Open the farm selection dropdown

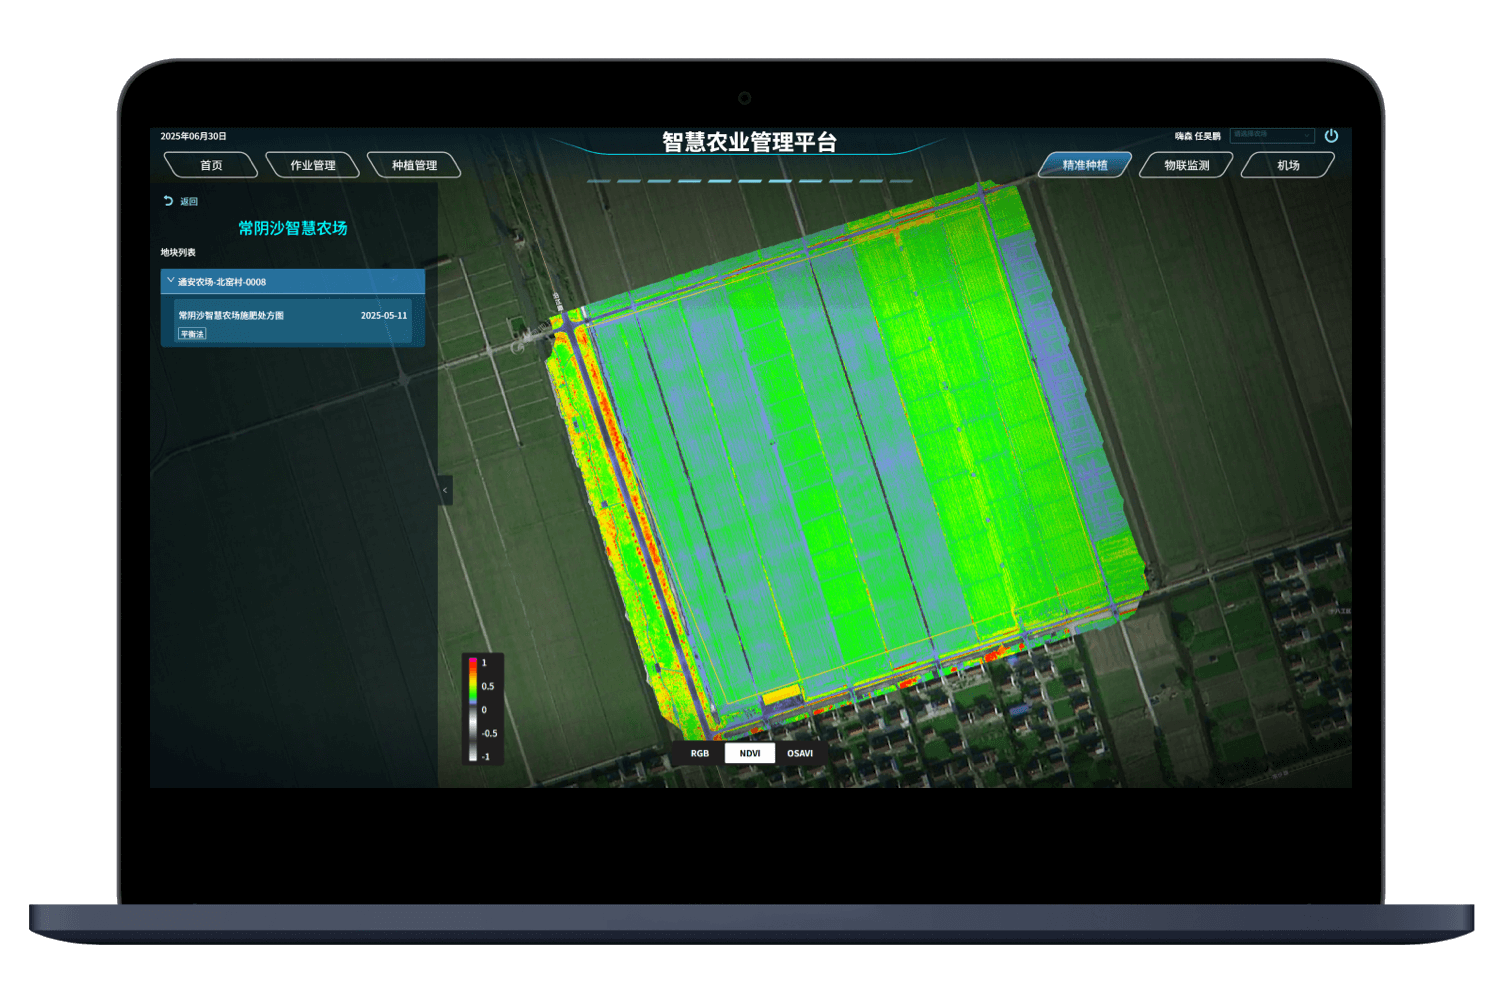click(1271, 135)
